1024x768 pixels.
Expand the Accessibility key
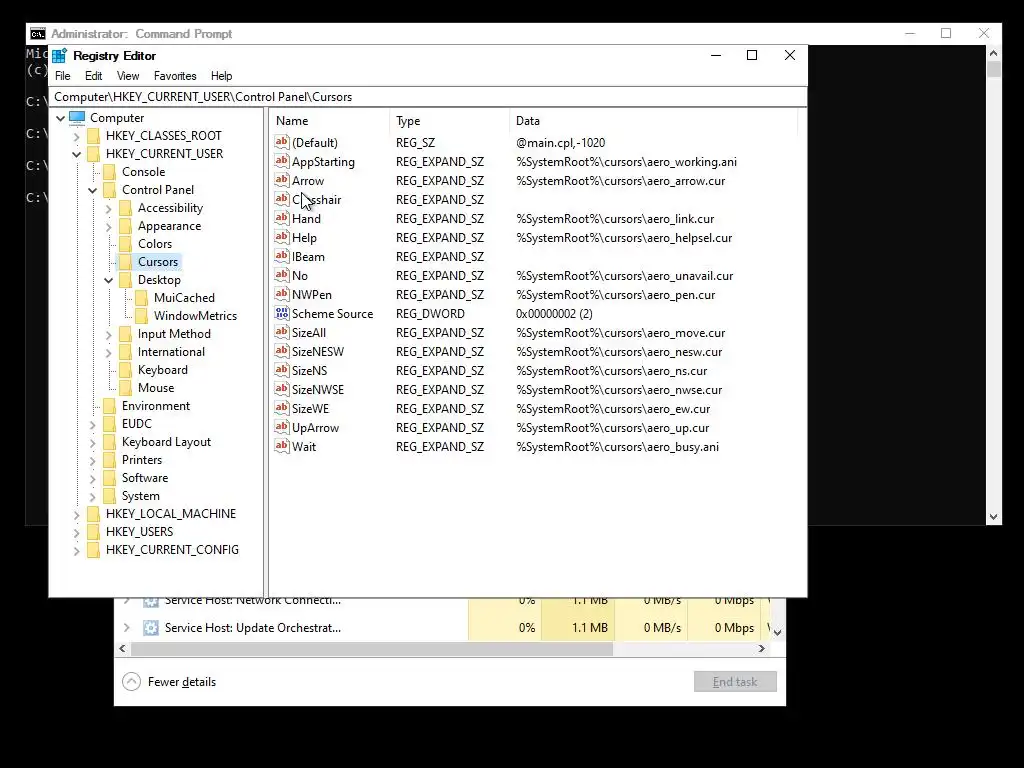108,208
